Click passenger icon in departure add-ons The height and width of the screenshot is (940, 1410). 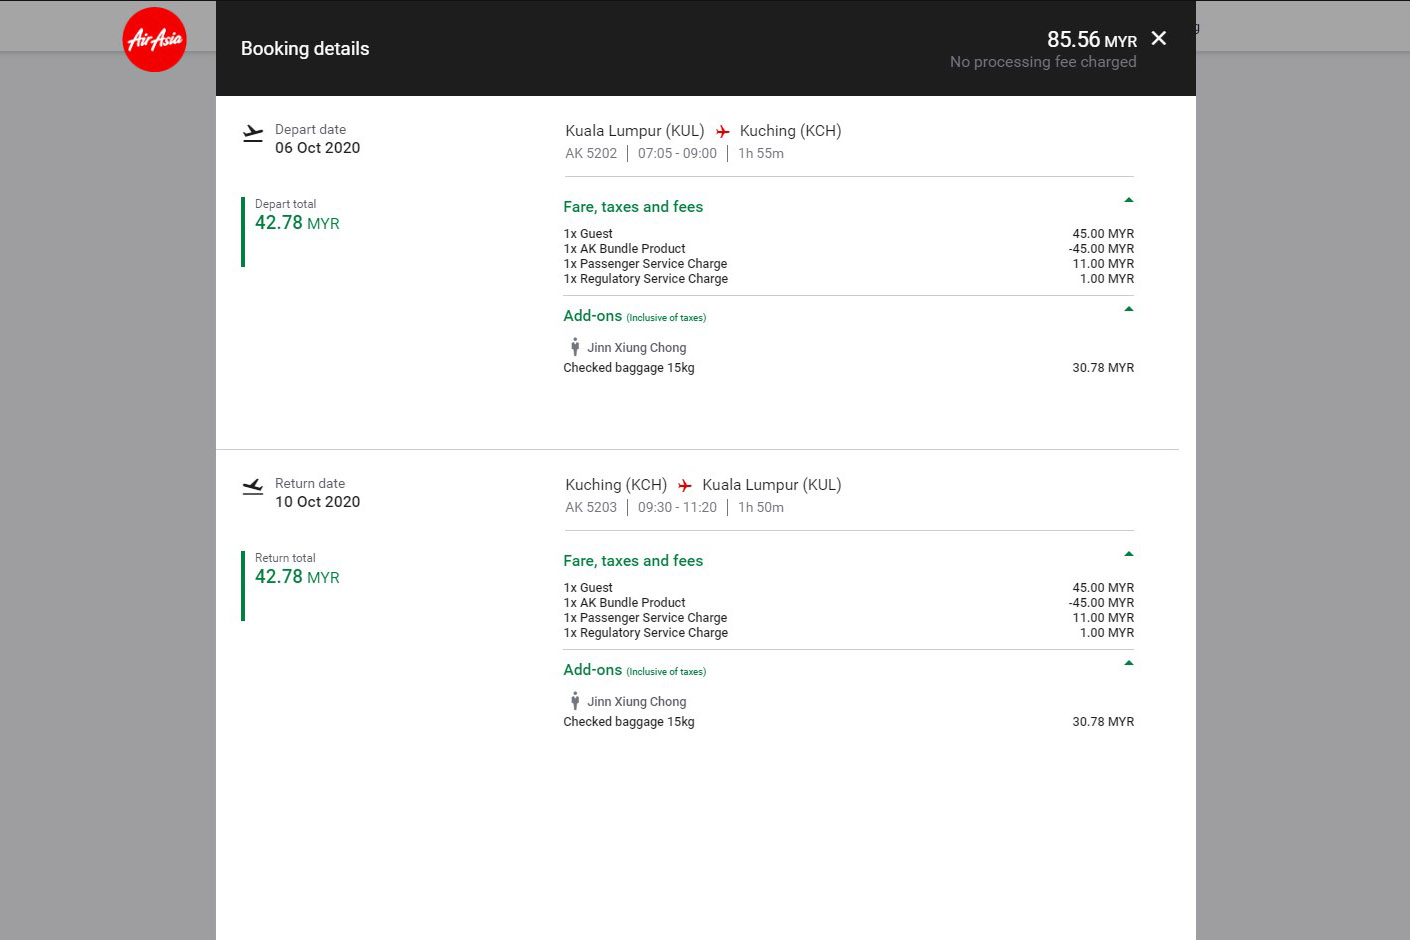(575, 347)
